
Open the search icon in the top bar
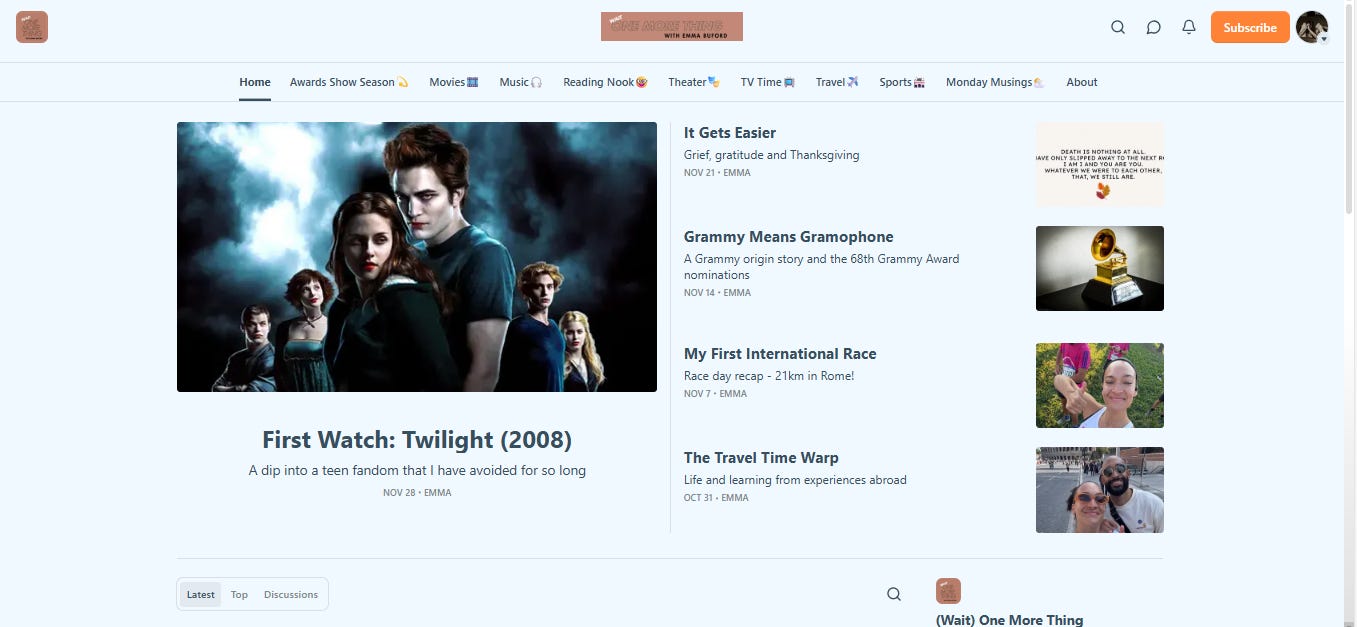pos(1118,27)
